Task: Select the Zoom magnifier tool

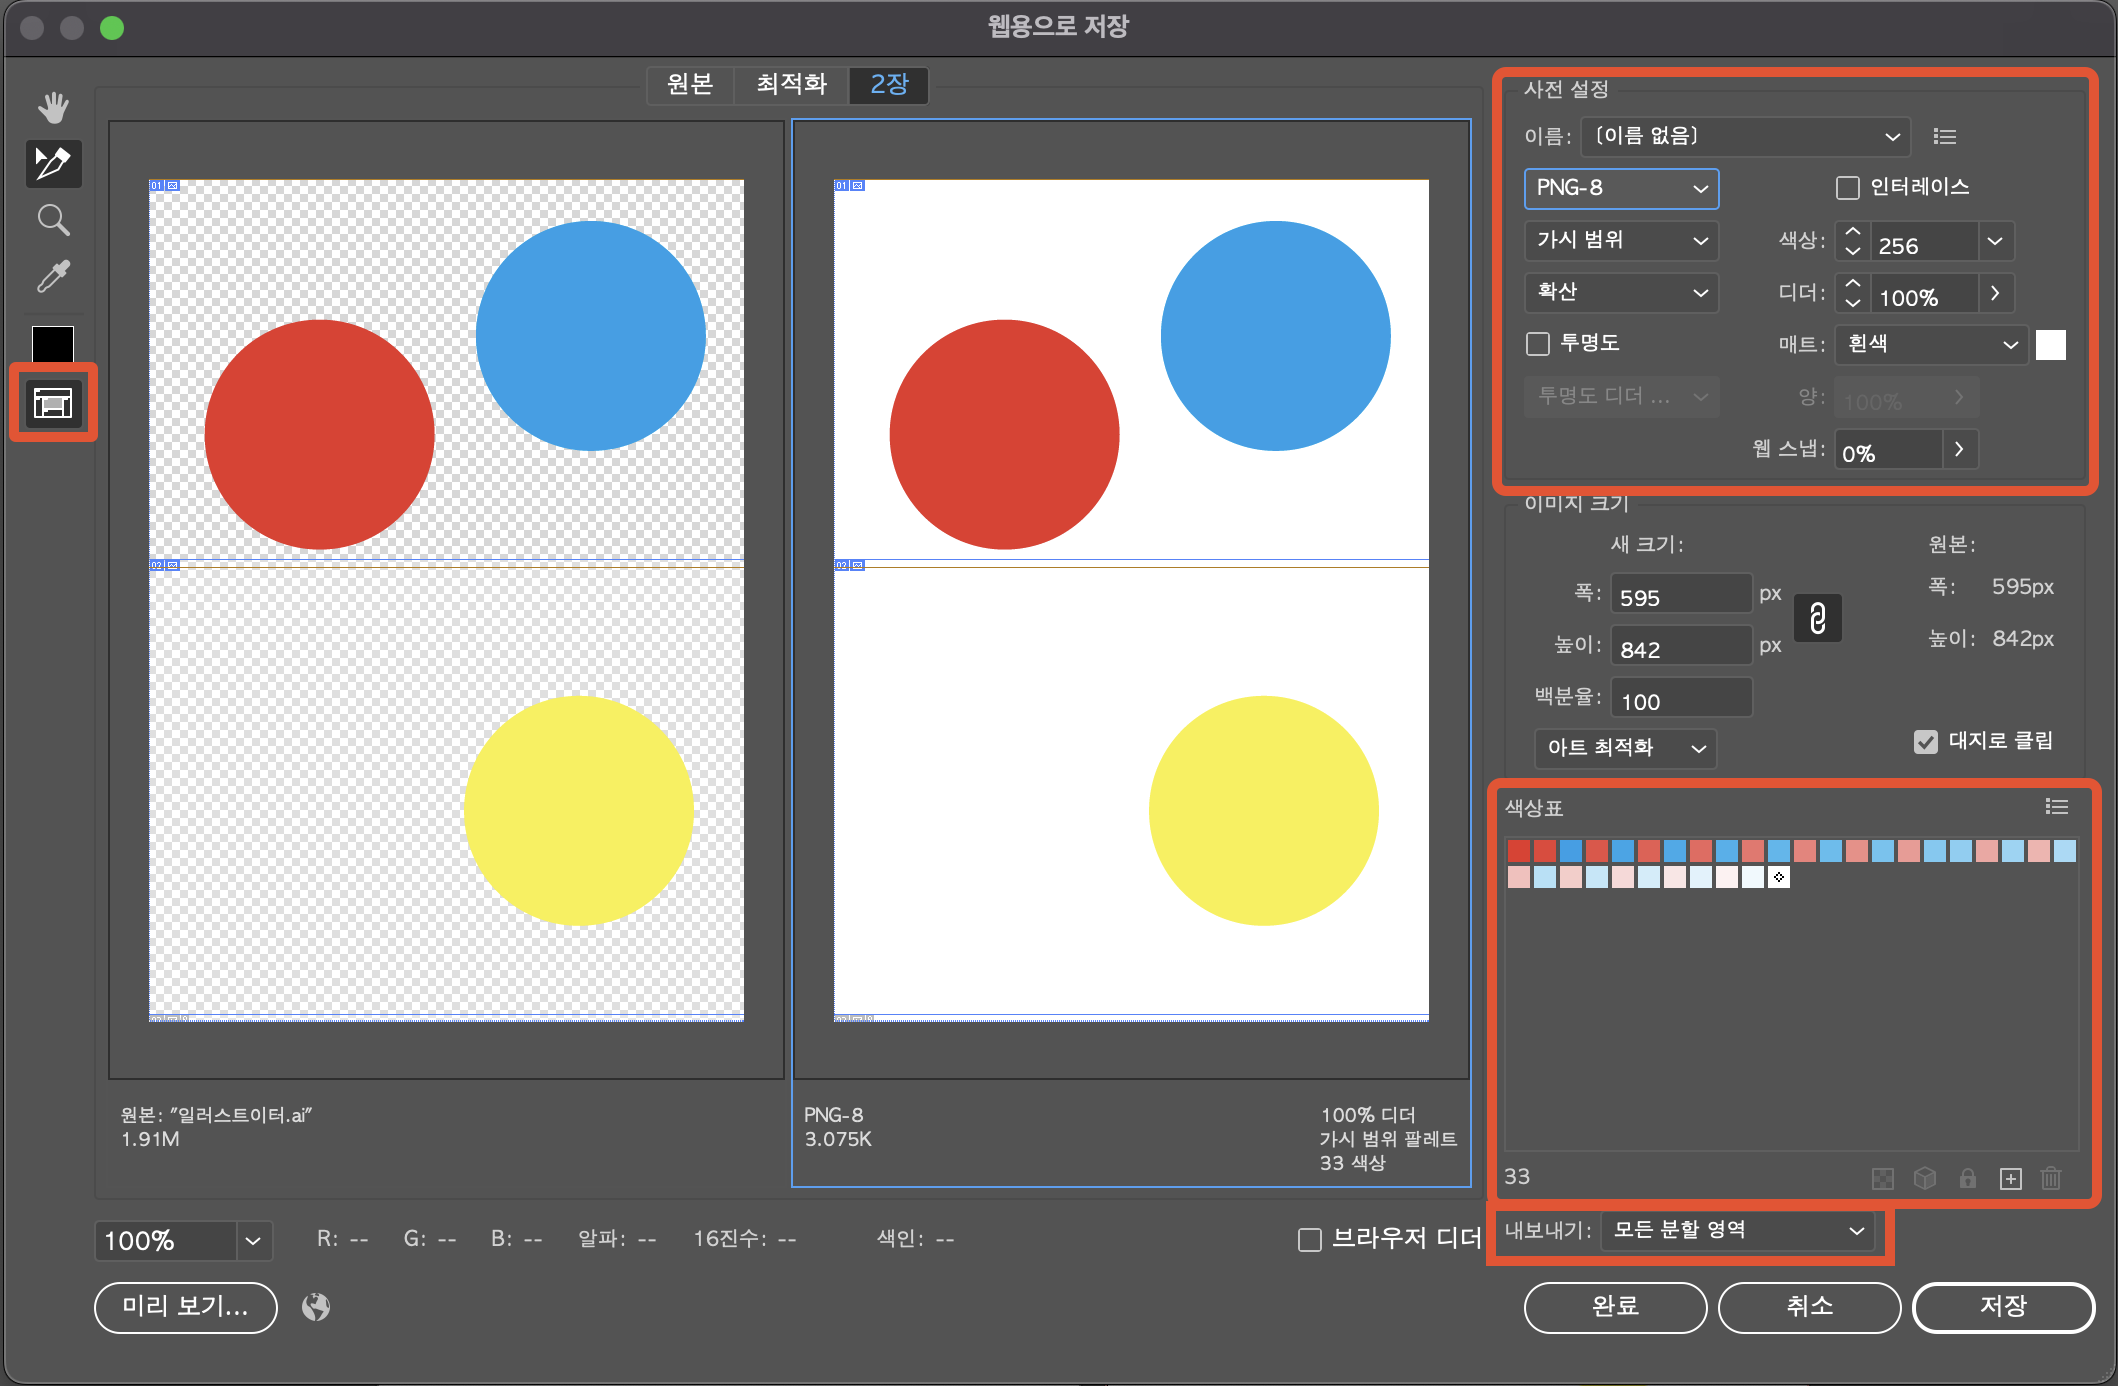Action: [x=53, y=220]
